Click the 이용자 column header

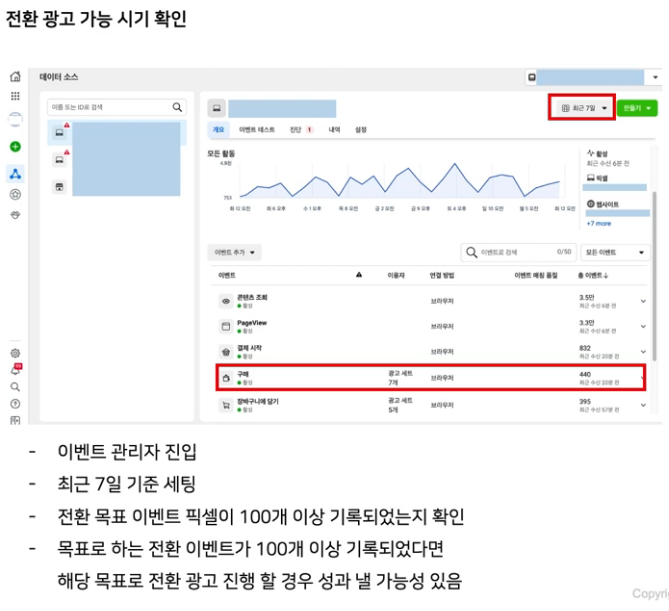396,276
